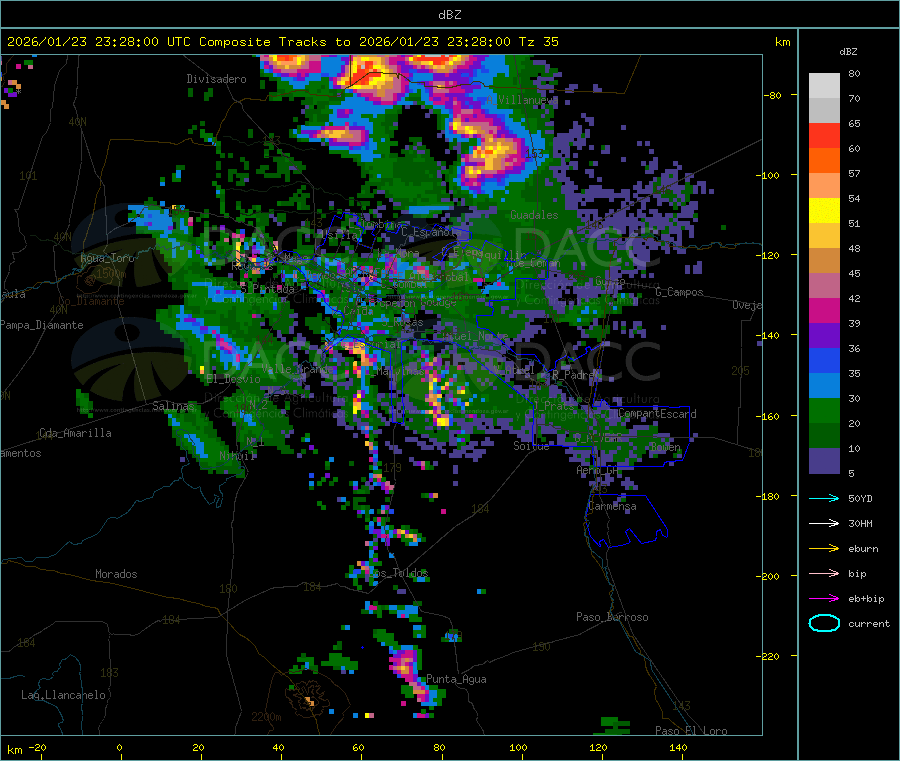Select the purple 5 dBZ color swatch
This screenshot has width=900, height=761.
click(824, 461)
